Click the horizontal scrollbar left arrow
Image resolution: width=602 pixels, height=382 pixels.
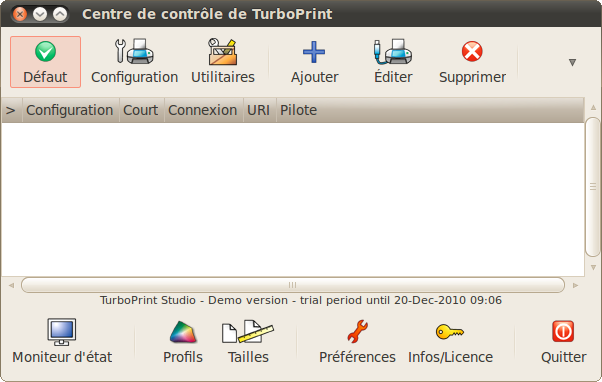[x=11, y=285]
